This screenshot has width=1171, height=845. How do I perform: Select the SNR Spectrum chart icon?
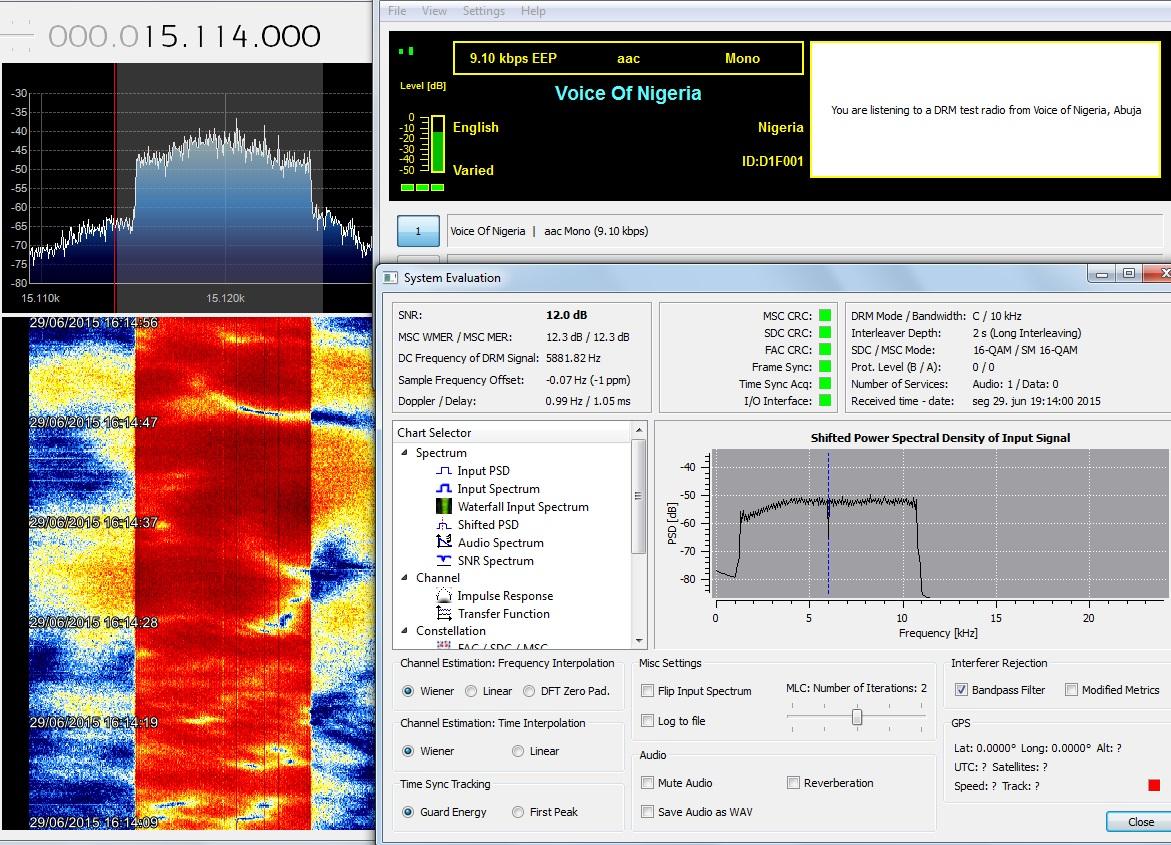coord(445,561)
